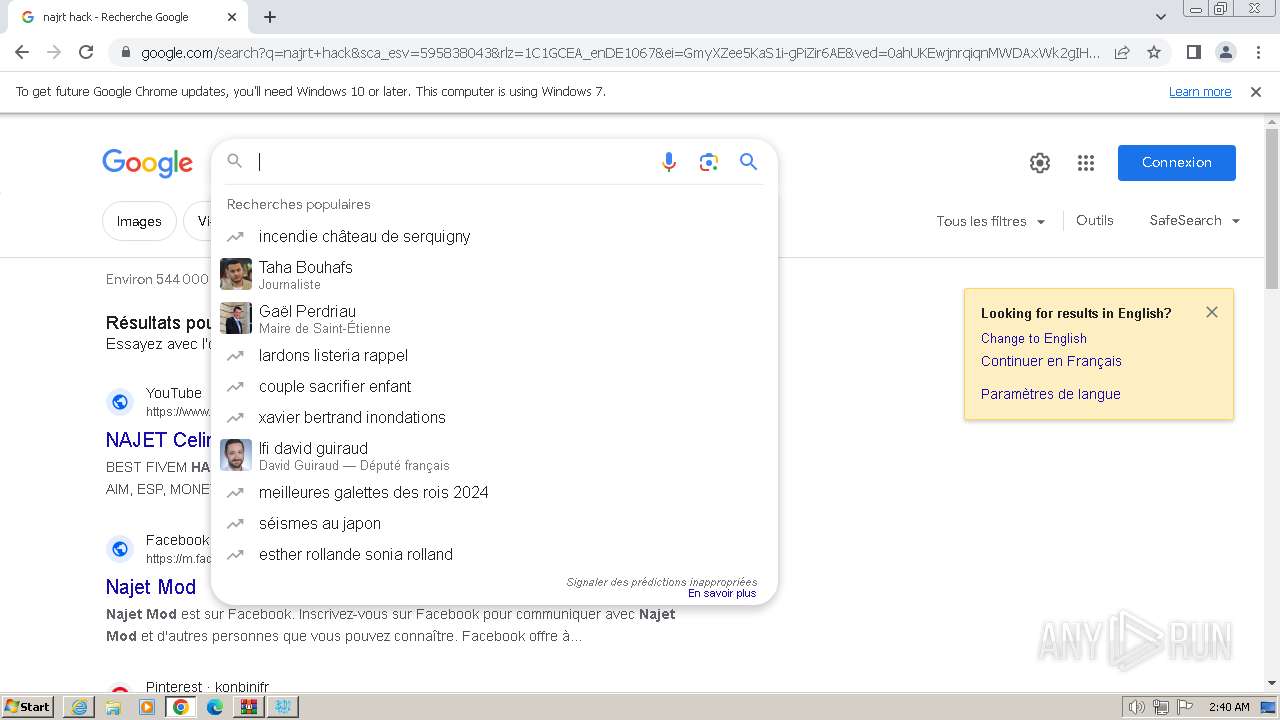Open Chrome profile avatar menu
Screen dimensions: 1280x720
click(1225, 52)
